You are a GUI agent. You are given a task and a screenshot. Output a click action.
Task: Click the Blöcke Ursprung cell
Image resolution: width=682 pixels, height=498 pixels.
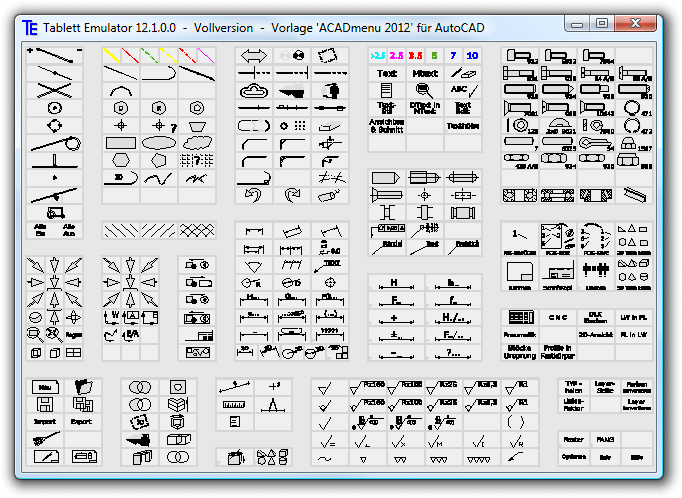520,352
